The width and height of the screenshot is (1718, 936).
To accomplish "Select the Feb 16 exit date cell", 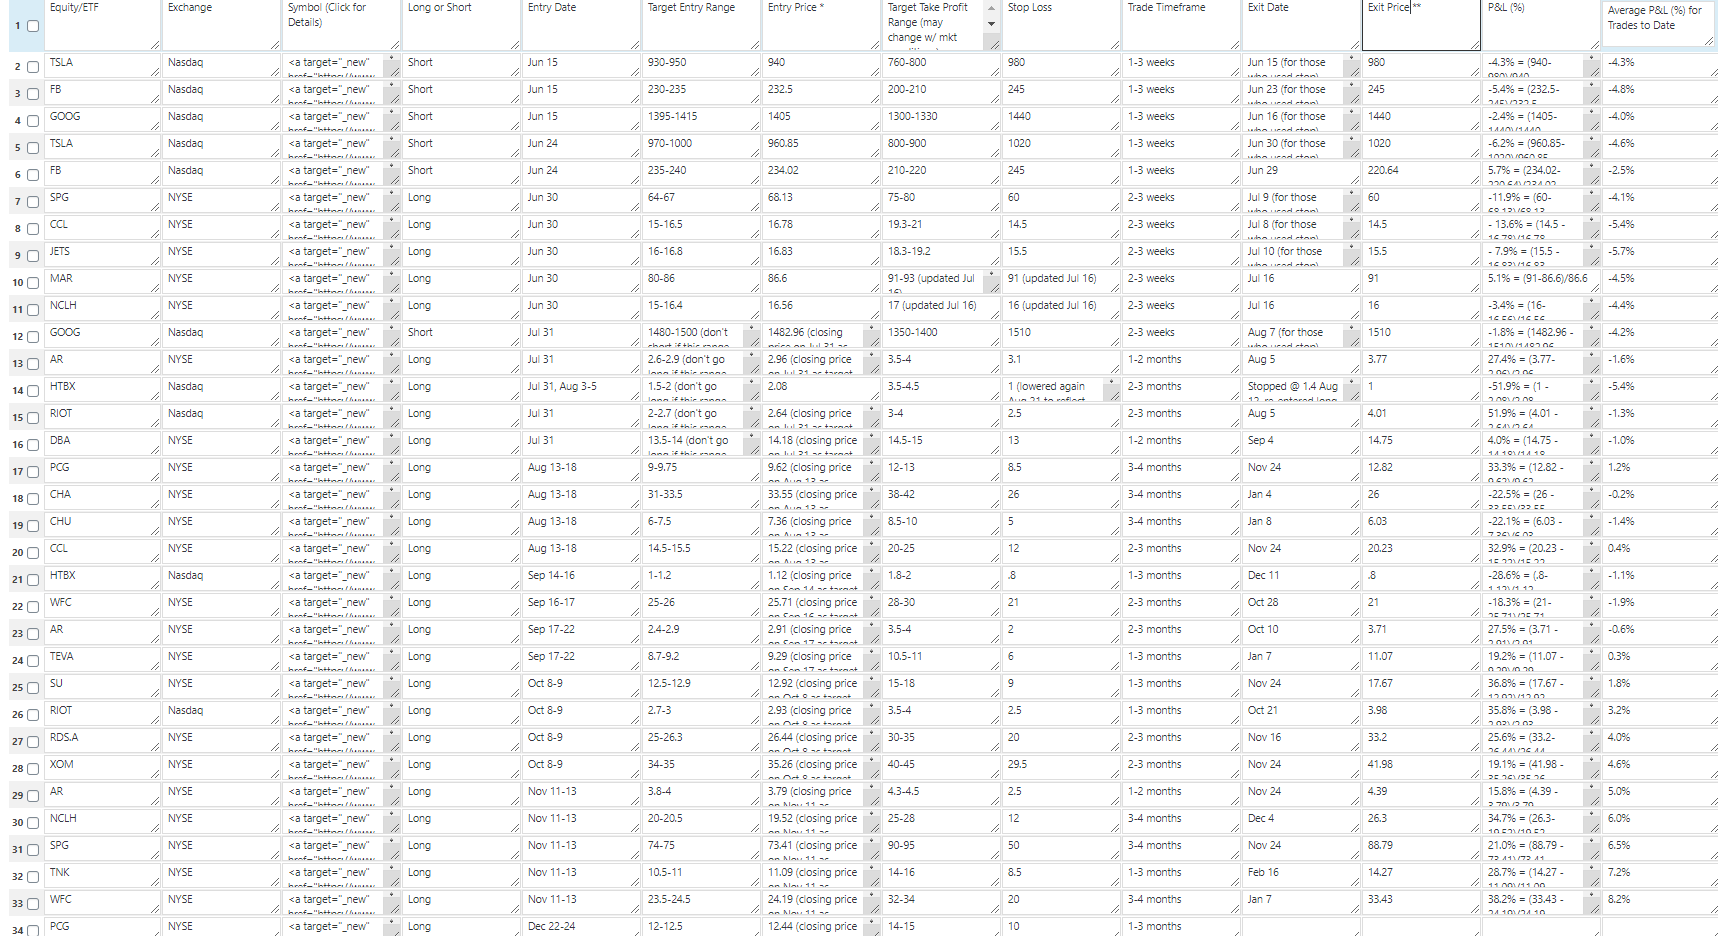I will [1302, 876].
